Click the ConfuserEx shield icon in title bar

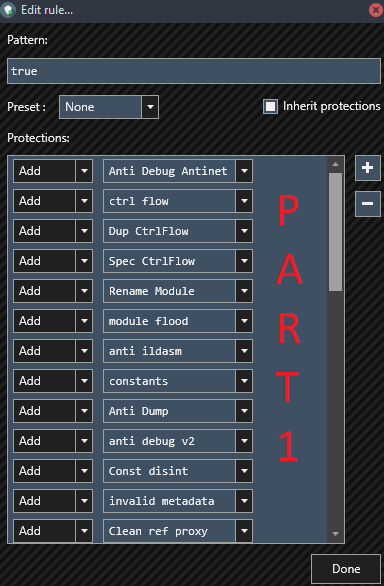[8, 10]
